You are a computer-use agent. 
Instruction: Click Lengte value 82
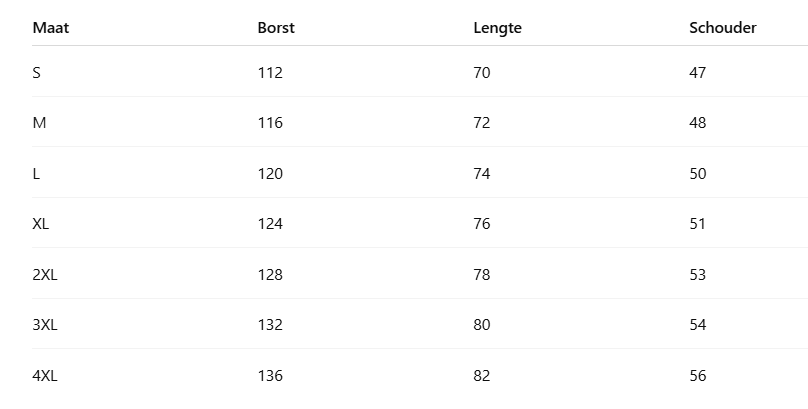(x=482, y=376)
